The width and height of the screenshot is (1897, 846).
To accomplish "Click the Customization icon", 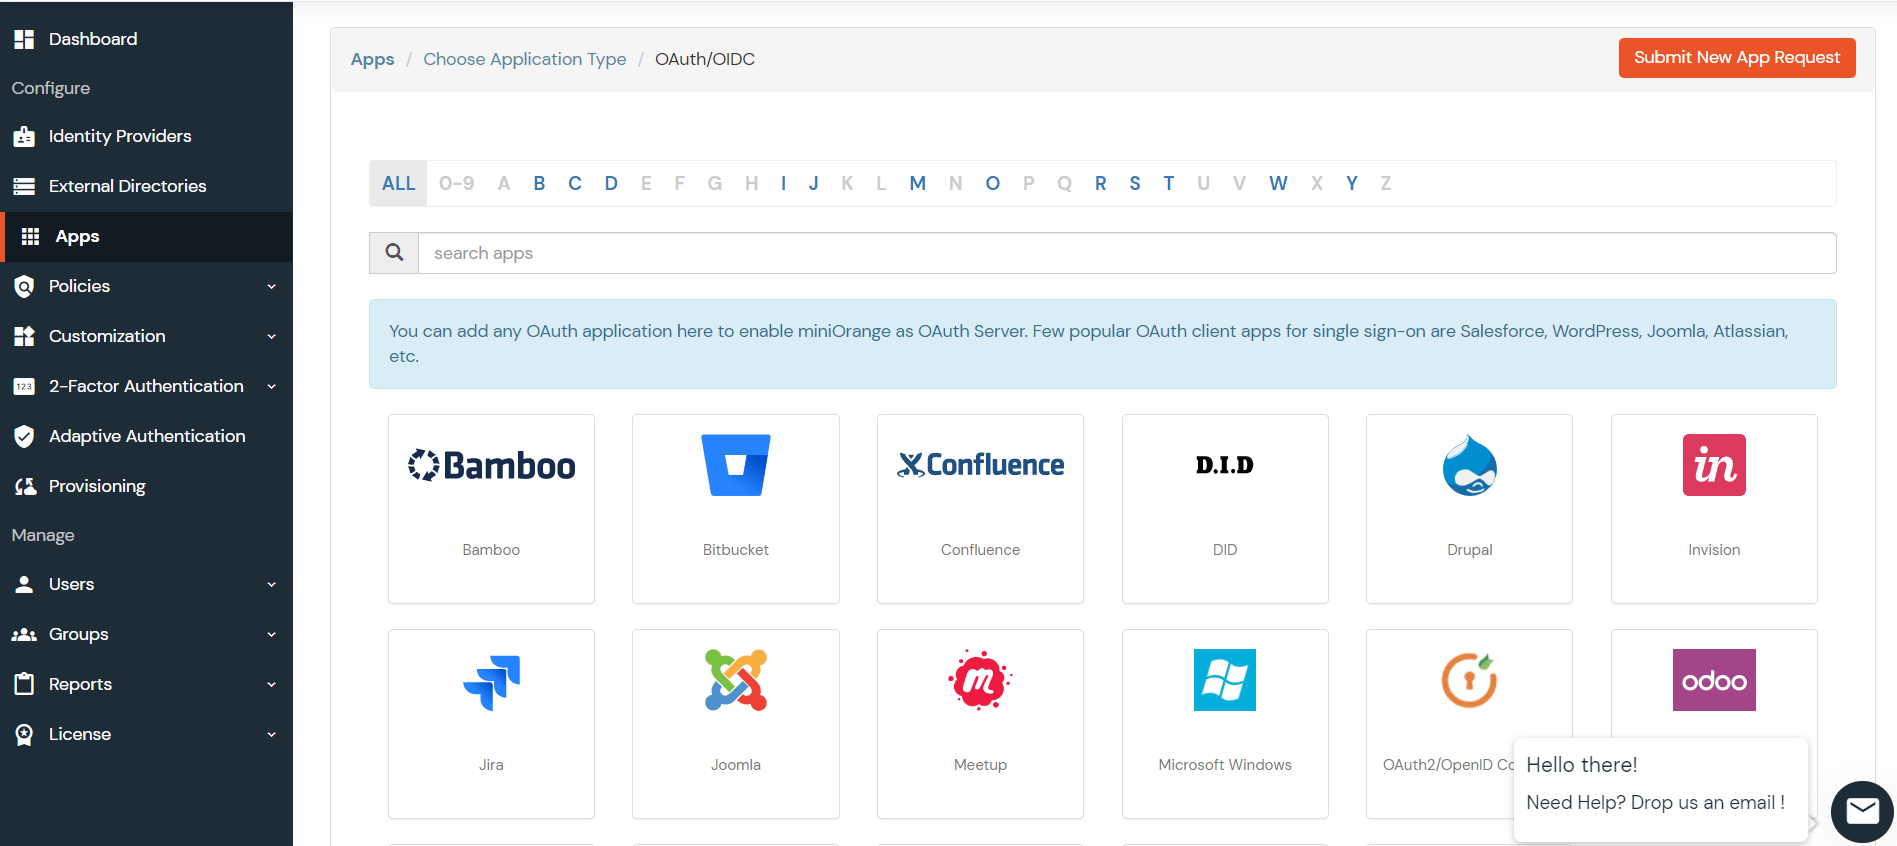I will 24,336.
